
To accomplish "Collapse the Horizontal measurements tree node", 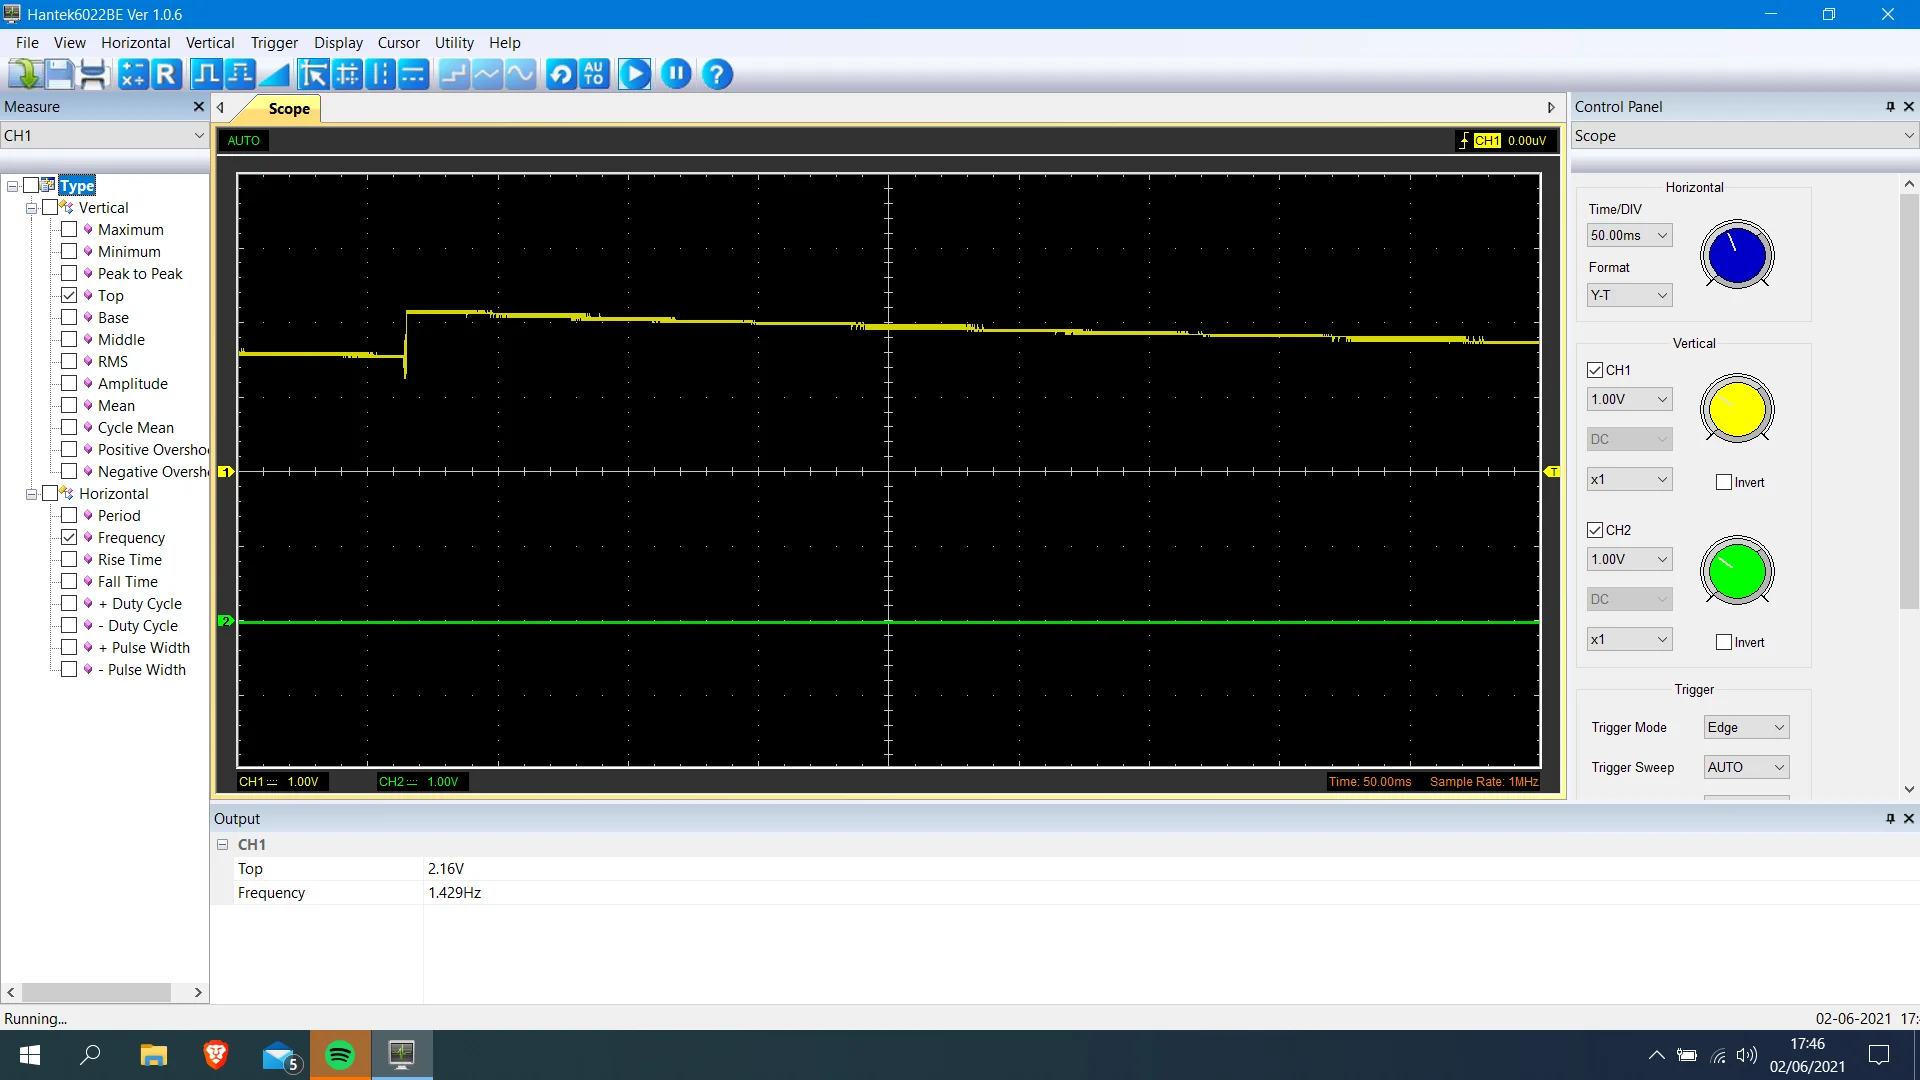I will (x=31, y=494).
